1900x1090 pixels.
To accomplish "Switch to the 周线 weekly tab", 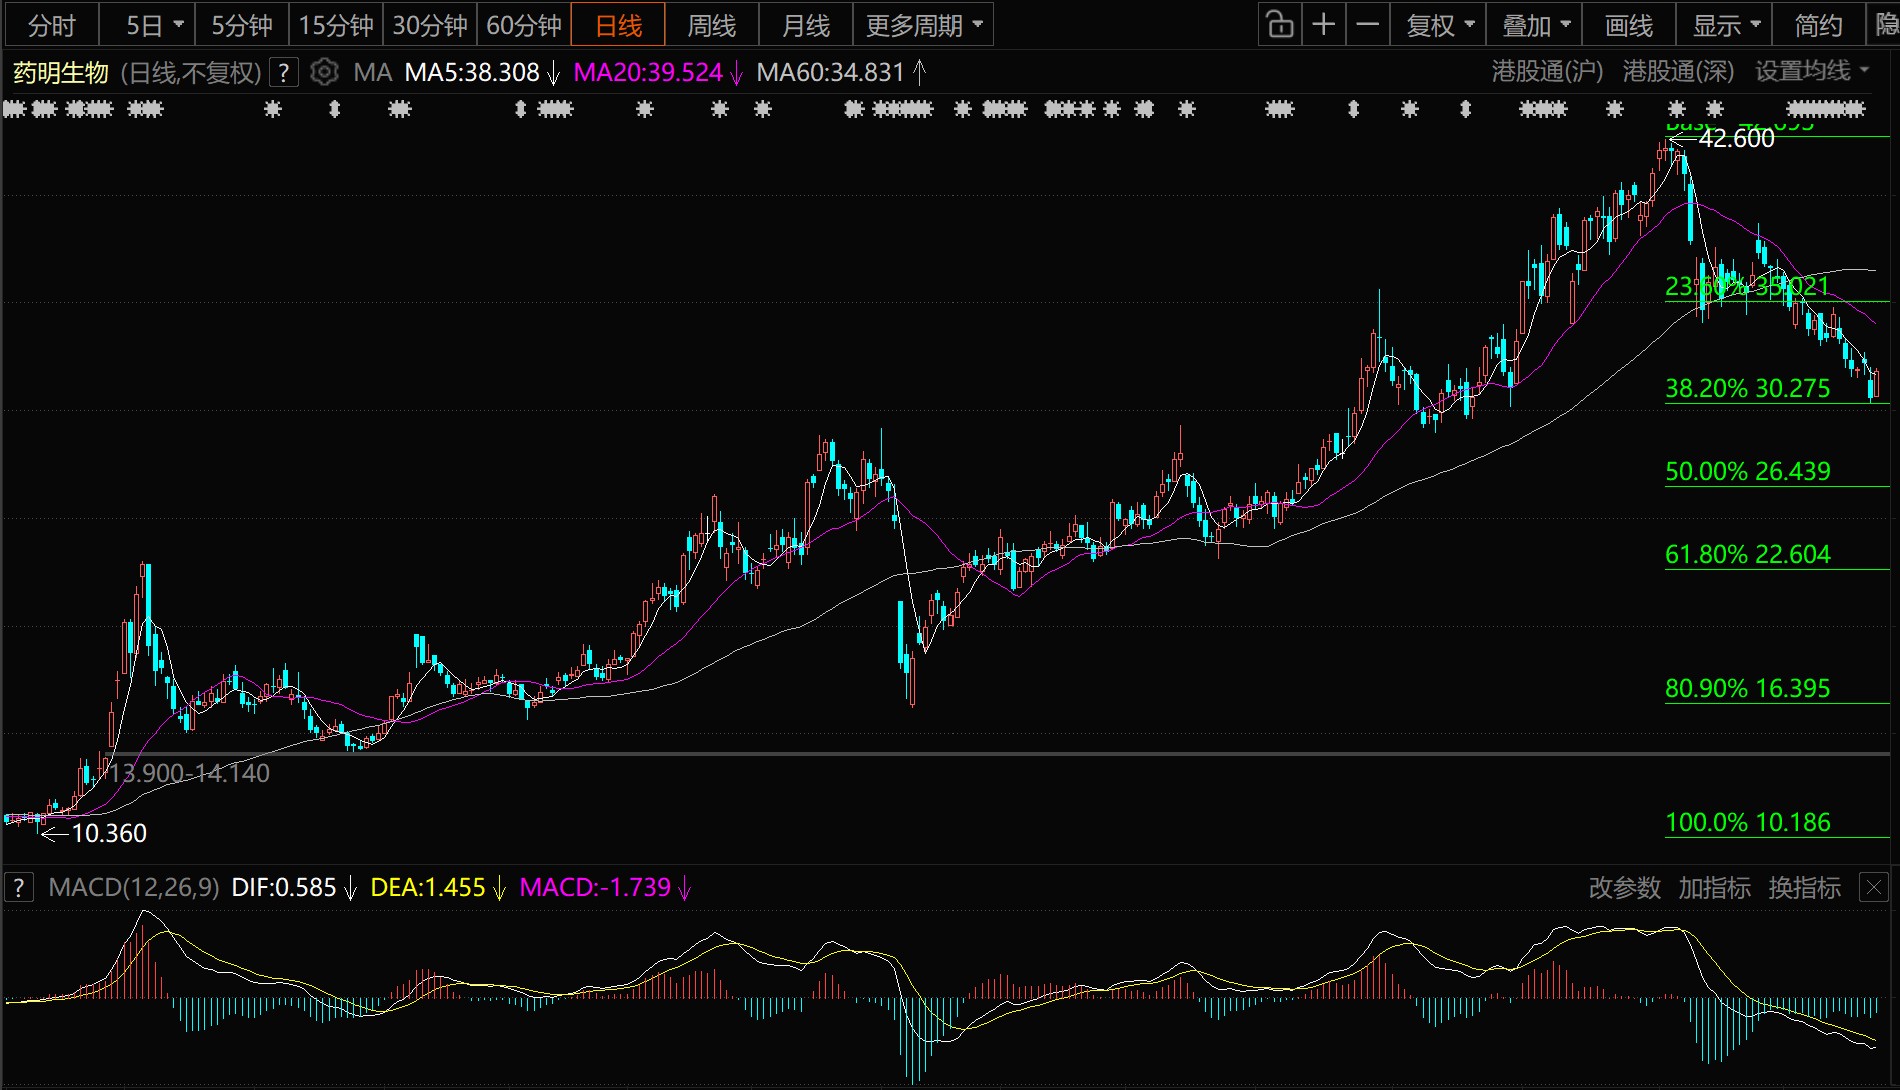I will [711, 25].
